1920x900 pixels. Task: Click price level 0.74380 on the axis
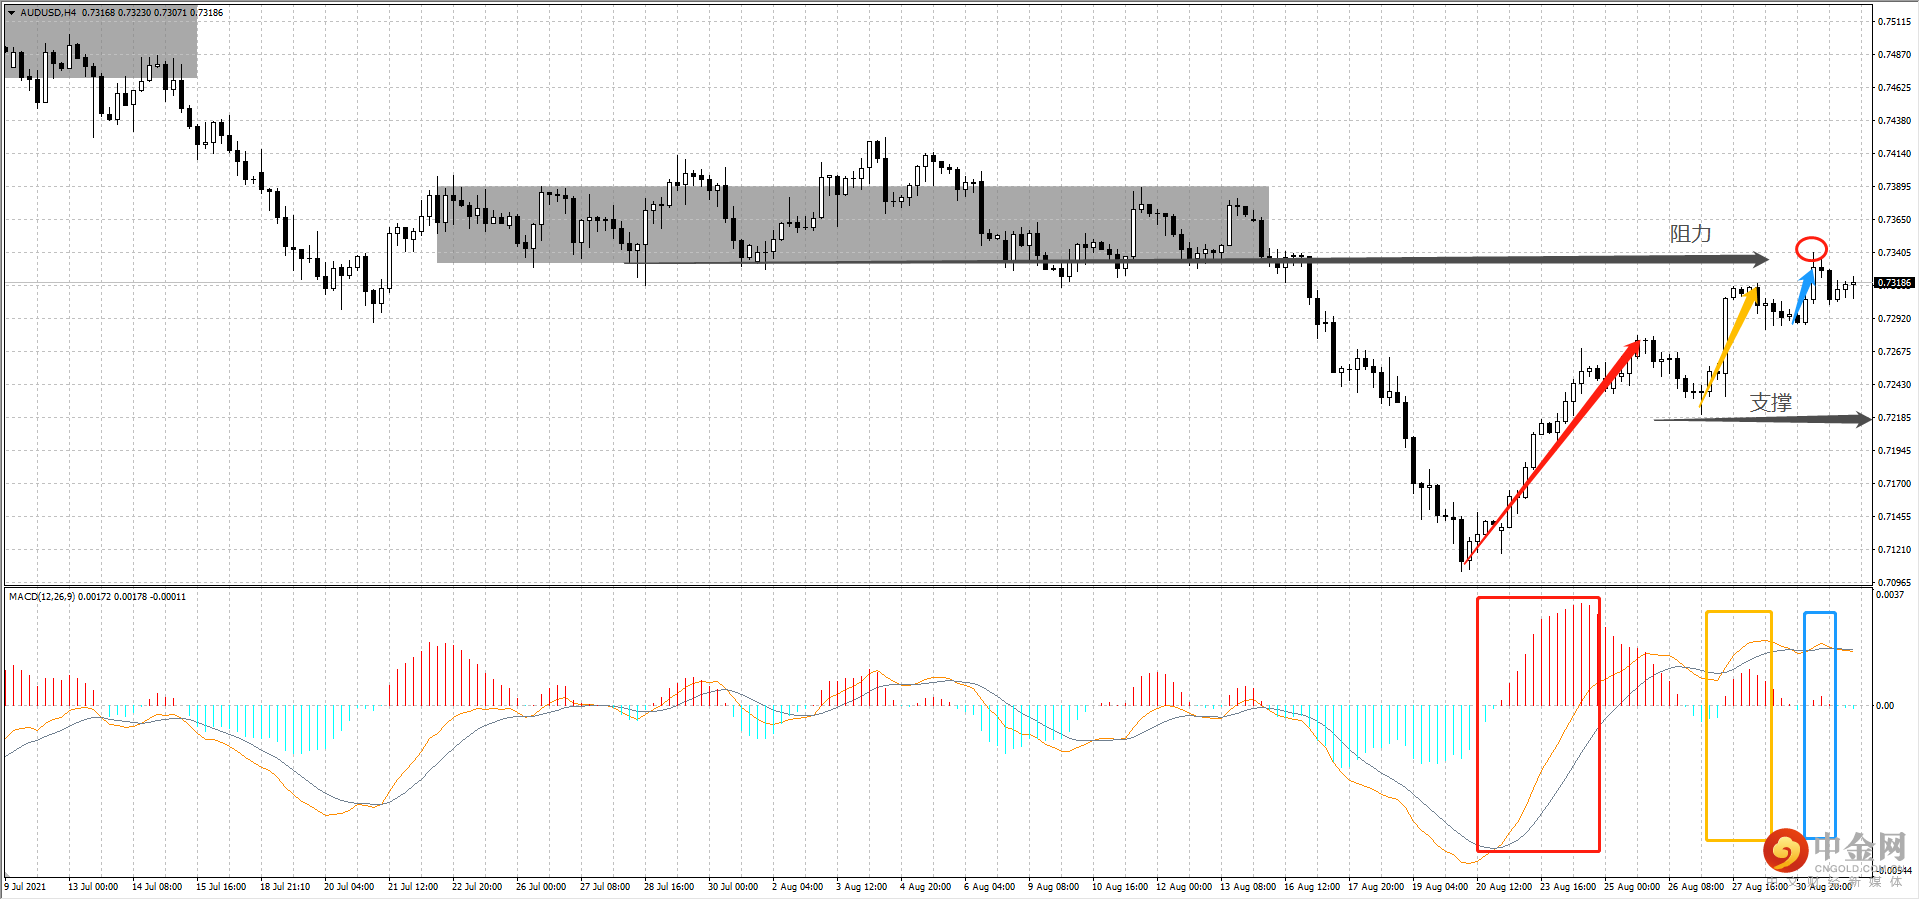tap(1894, 121)
